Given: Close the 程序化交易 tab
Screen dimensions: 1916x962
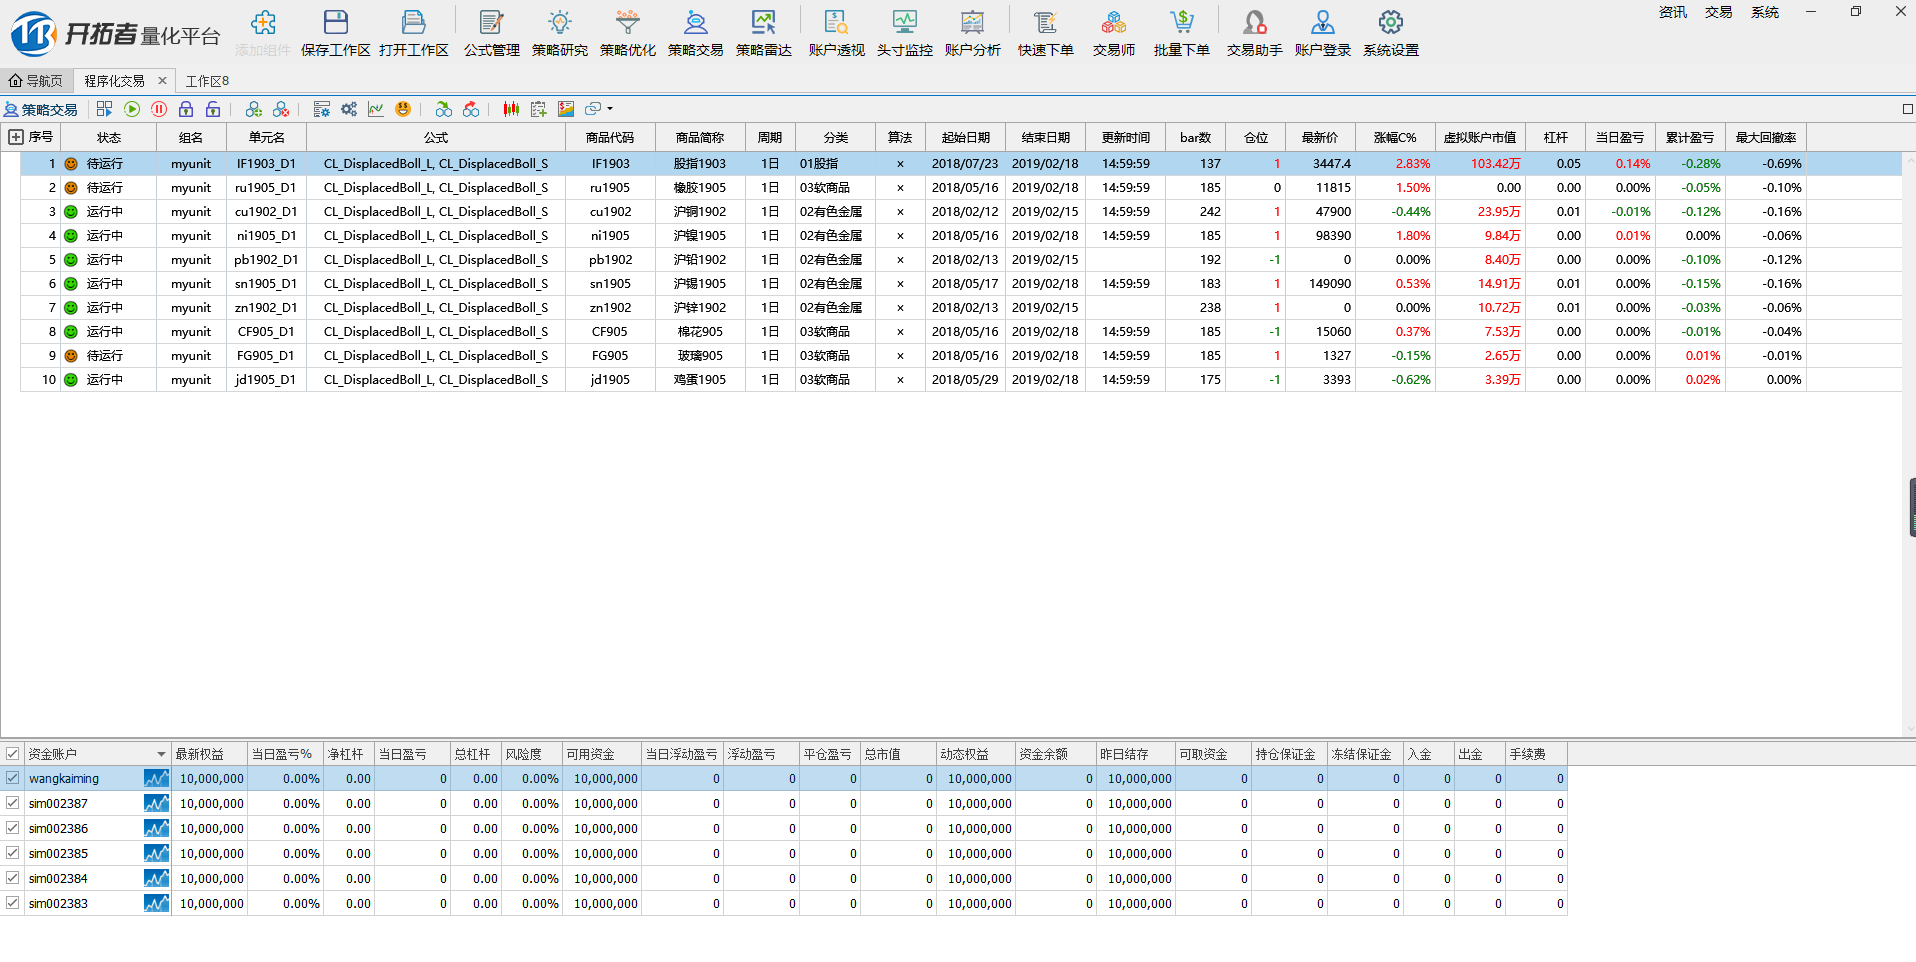Looking at the screenshot, I should pyautogui.click(x=163, y=81).
